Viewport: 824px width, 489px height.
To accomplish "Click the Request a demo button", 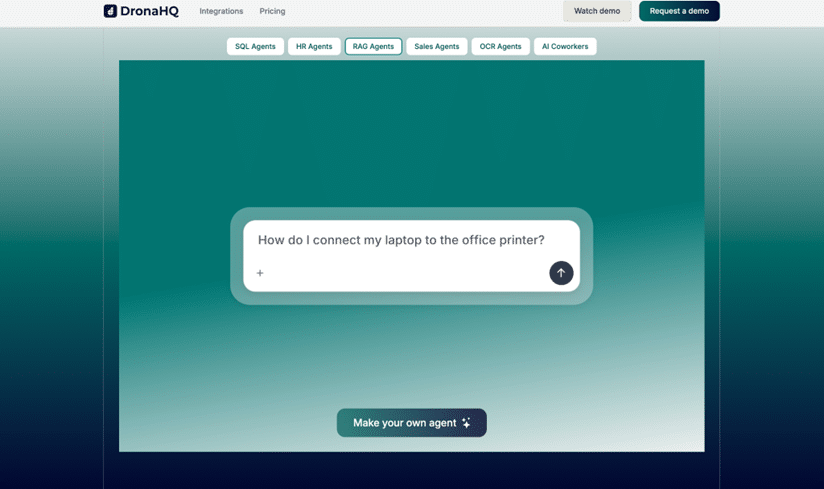I will coord(679,11).
